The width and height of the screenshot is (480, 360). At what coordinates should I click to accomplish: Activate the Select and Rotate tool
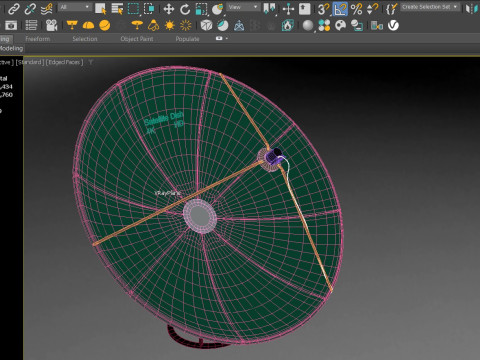point(185,9)
